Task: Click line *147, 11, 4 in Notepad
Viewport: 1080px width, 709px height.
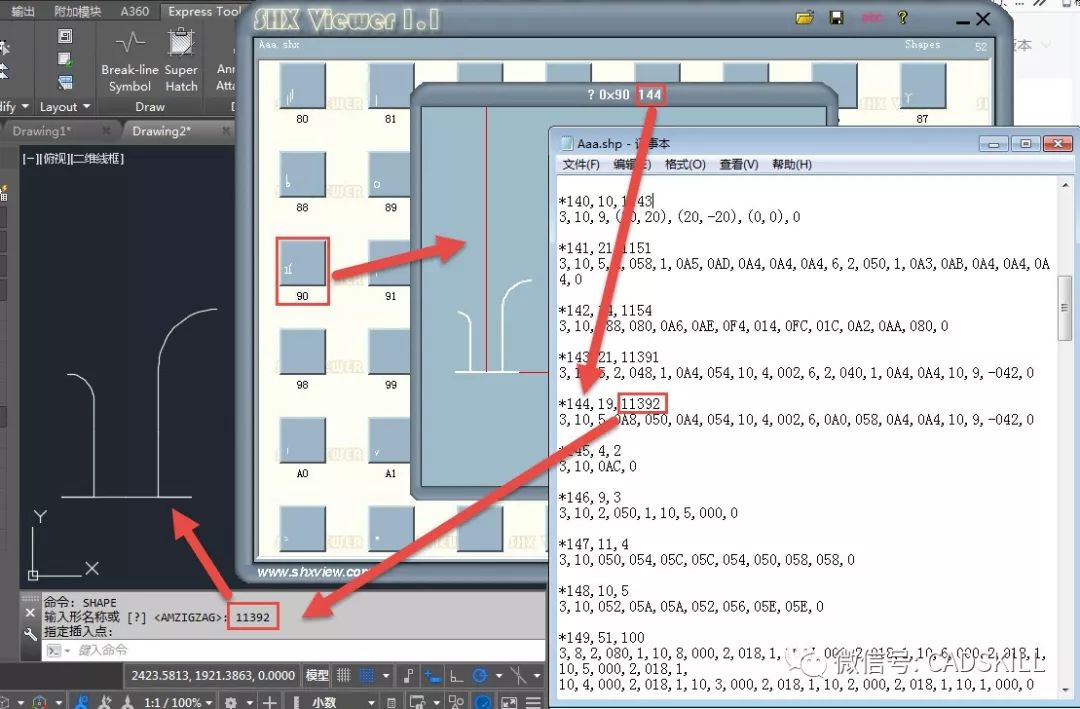Action: point(594,544)
